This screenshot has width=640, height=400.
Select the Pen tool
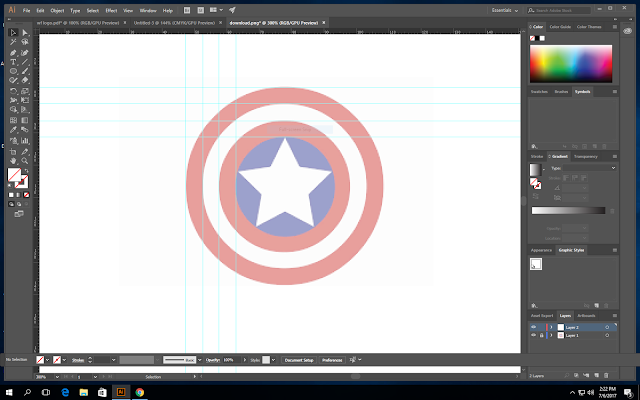coord(13,53)
